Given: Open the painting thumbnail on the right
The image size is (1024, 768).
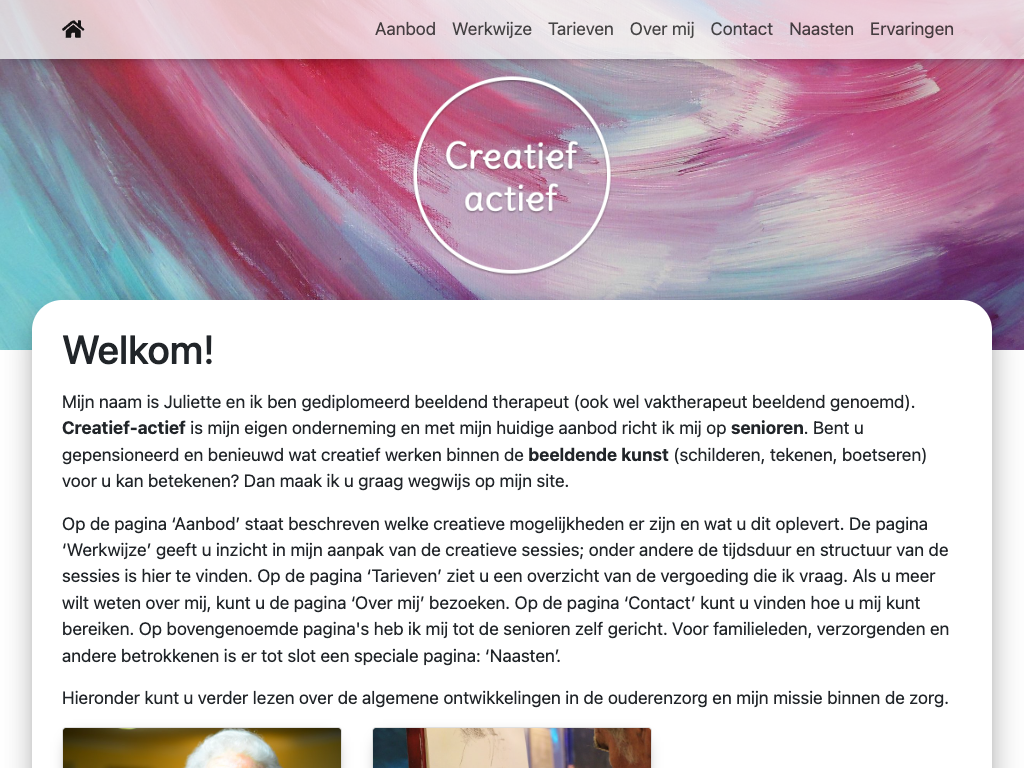Looking at the screenshot, I should 512,748.
